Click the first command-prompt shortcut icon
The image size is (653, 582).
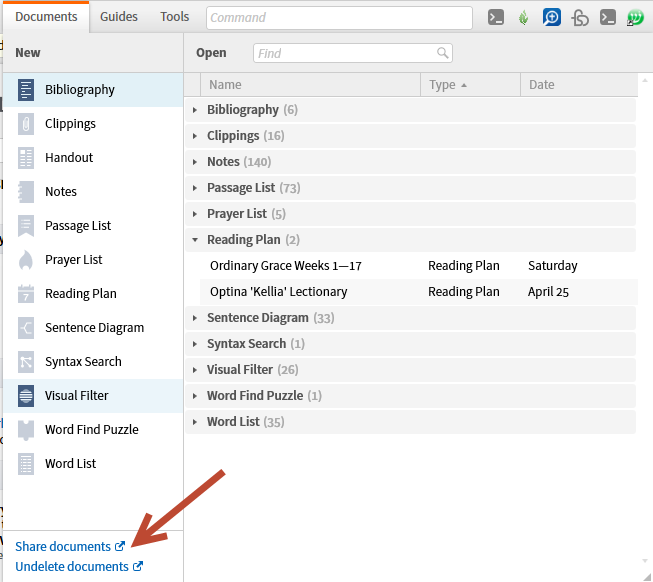[496, 17]
